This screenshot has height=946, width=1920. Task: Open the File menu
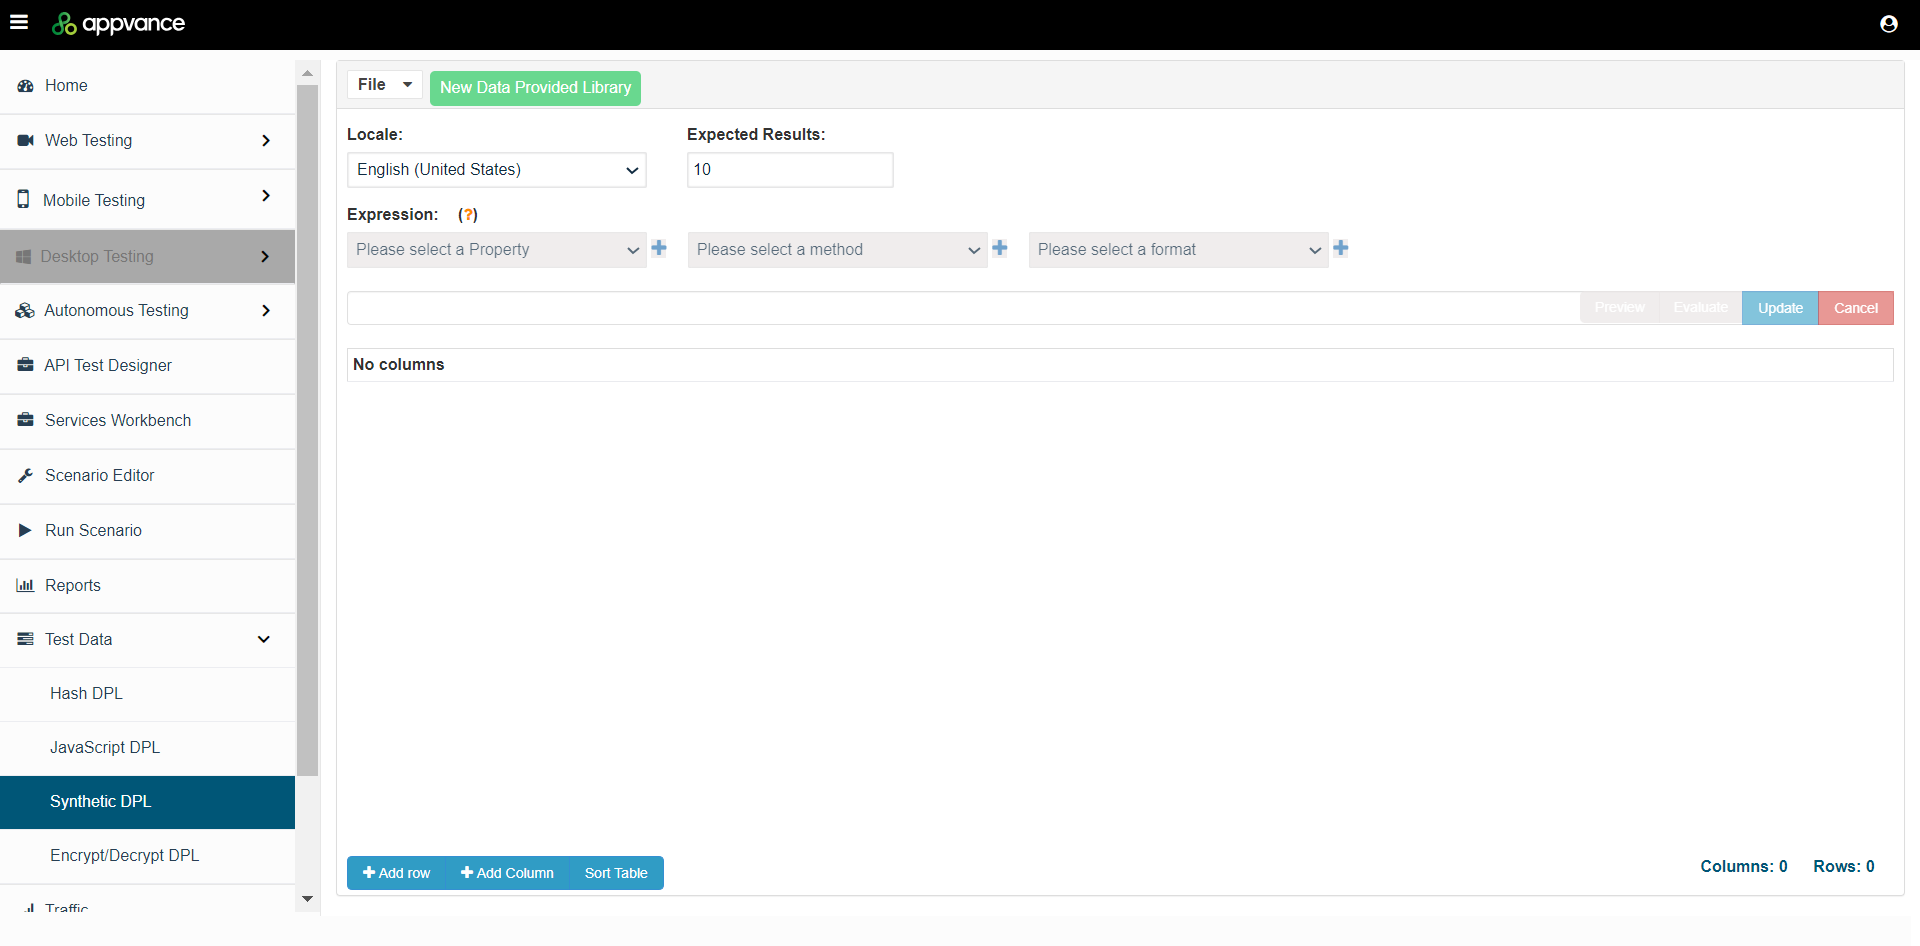click(384, 85)
